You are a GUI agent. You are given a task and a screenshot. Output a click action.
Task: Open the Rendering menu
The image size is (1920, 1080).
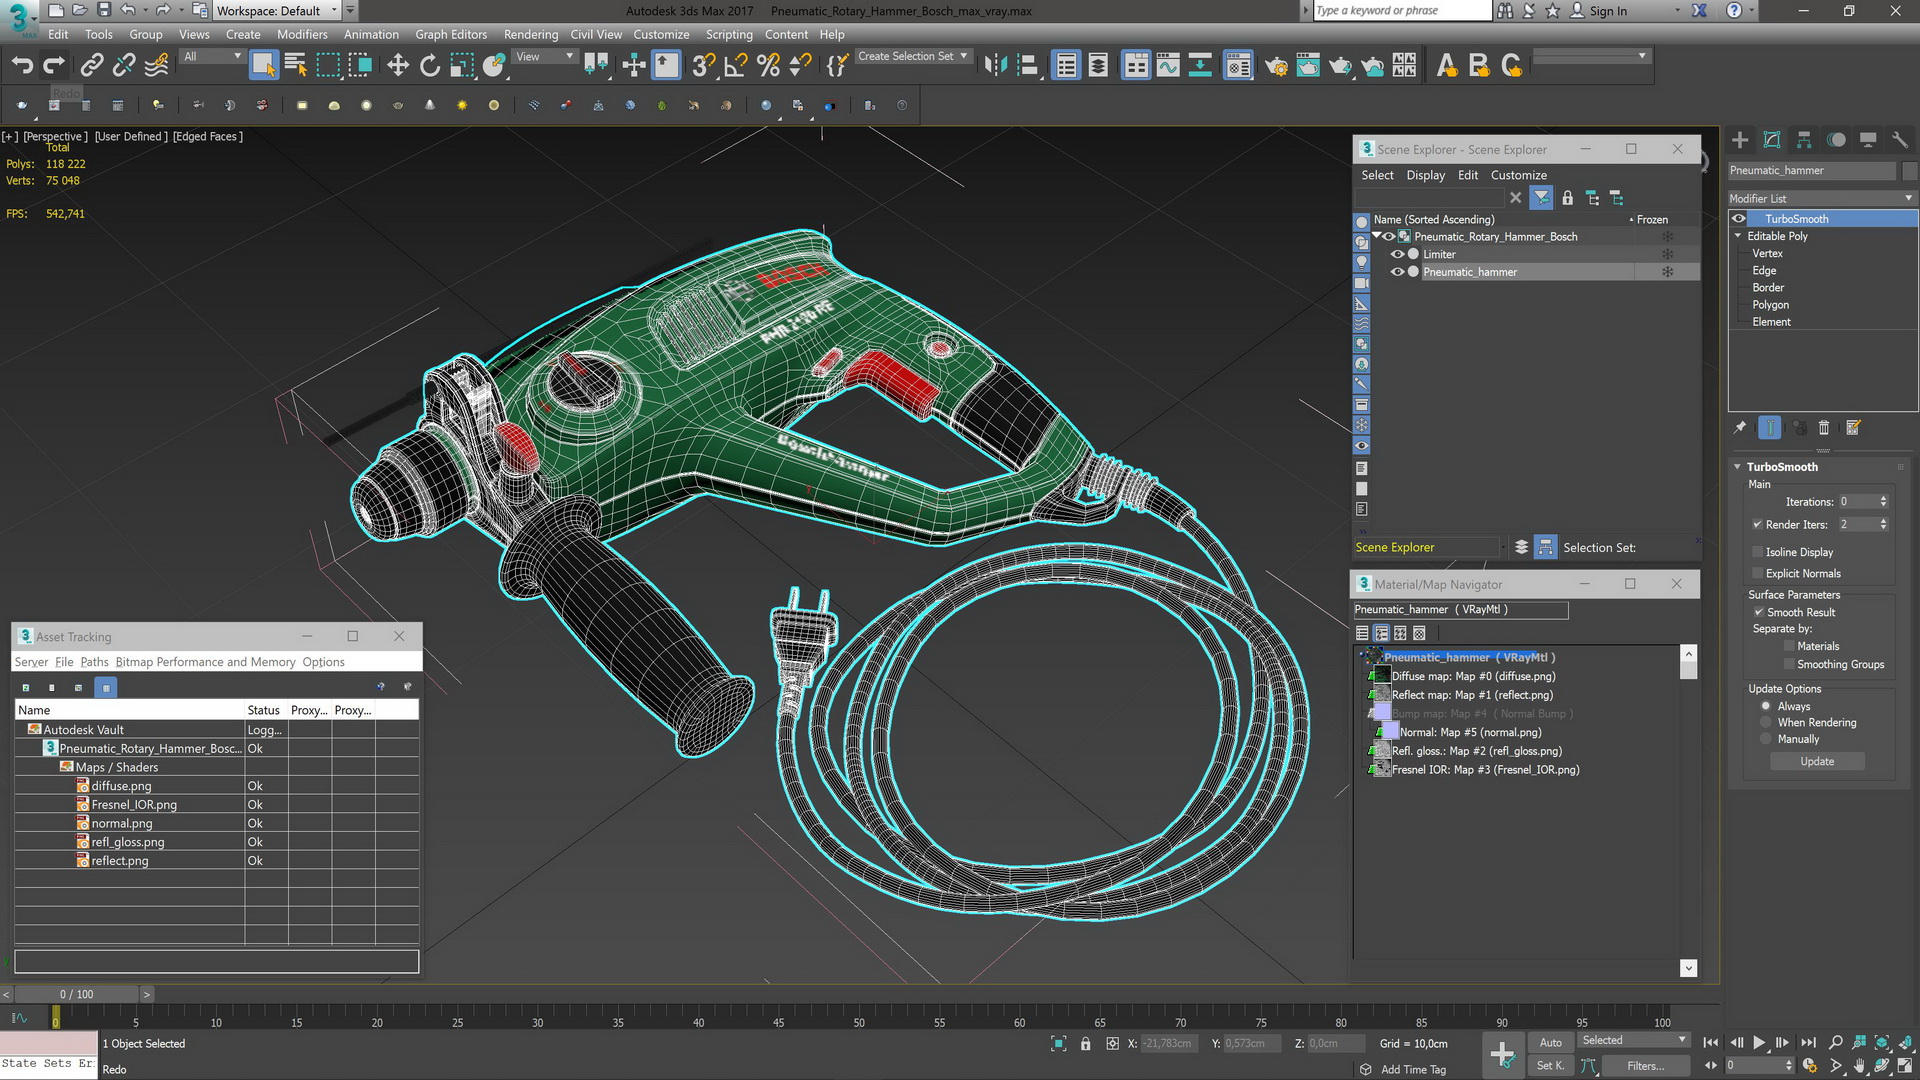530,34
